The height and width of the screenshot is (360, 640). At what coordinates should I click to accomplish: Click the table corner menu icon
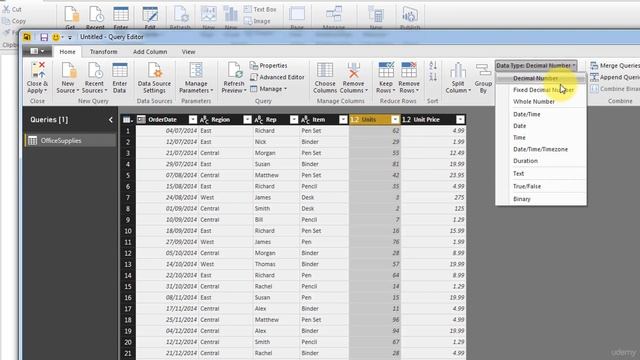pos(128,120)
